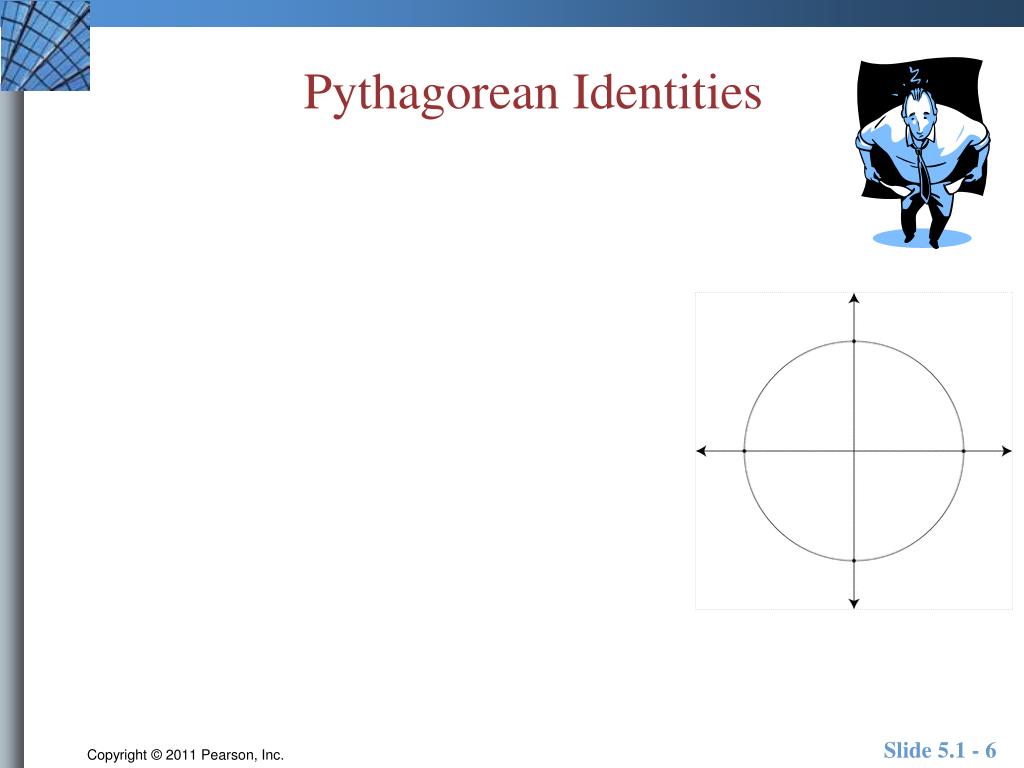
Task: Select the confused man clipart image
Action: [x=923, y=153]
